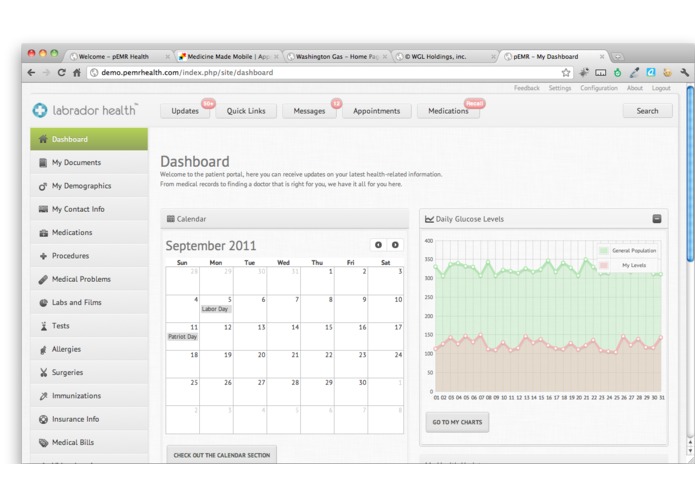Select September 30 calendar cell

[x=351, y=392]
